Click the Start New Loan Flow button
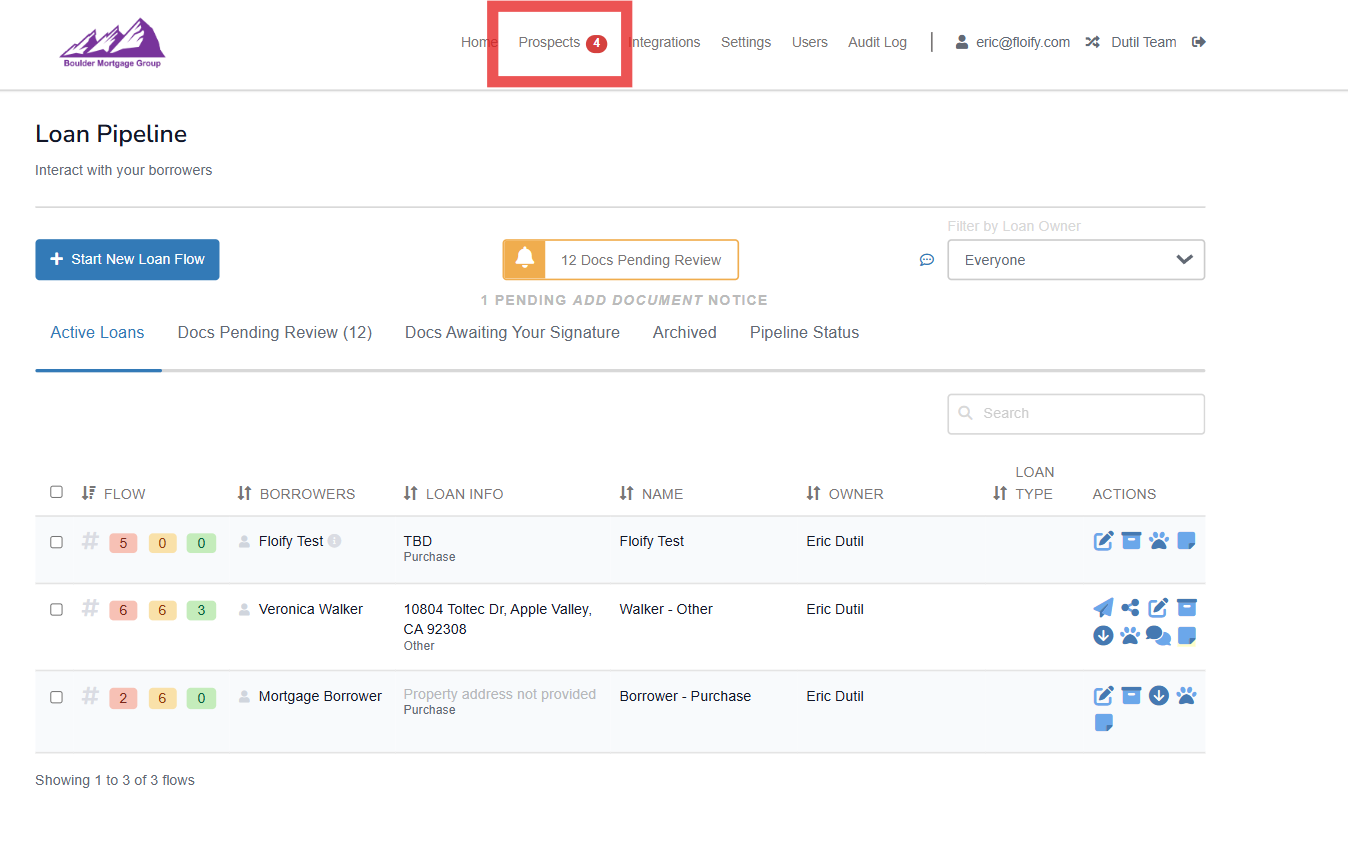This screenshot has width=1348, height=853. [x=127, y=260]
